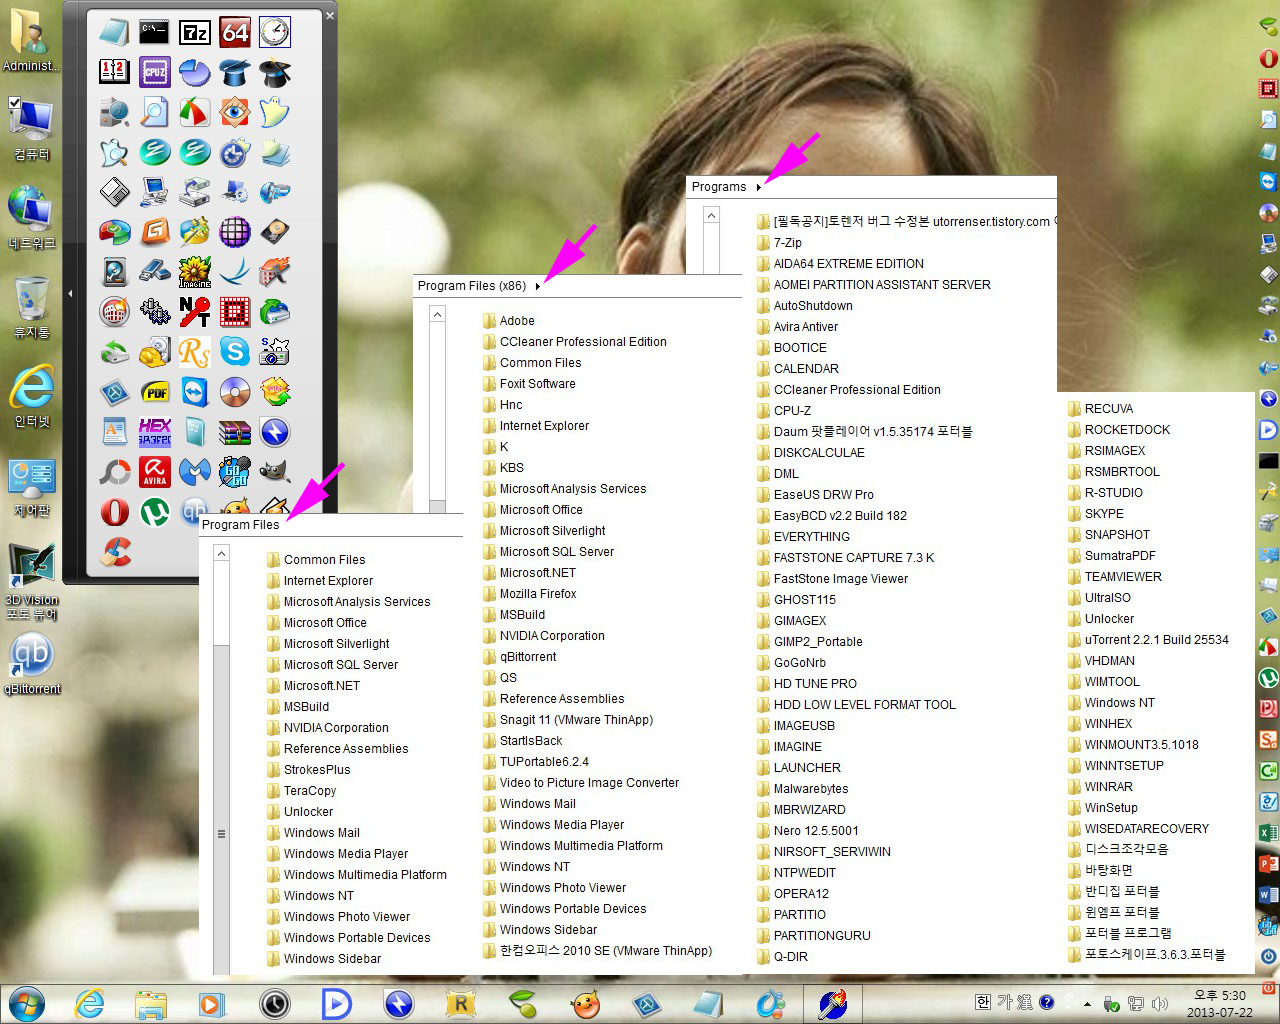Open the Program Files (x86) menu header

pyautogui.click(x=472, y=286)
